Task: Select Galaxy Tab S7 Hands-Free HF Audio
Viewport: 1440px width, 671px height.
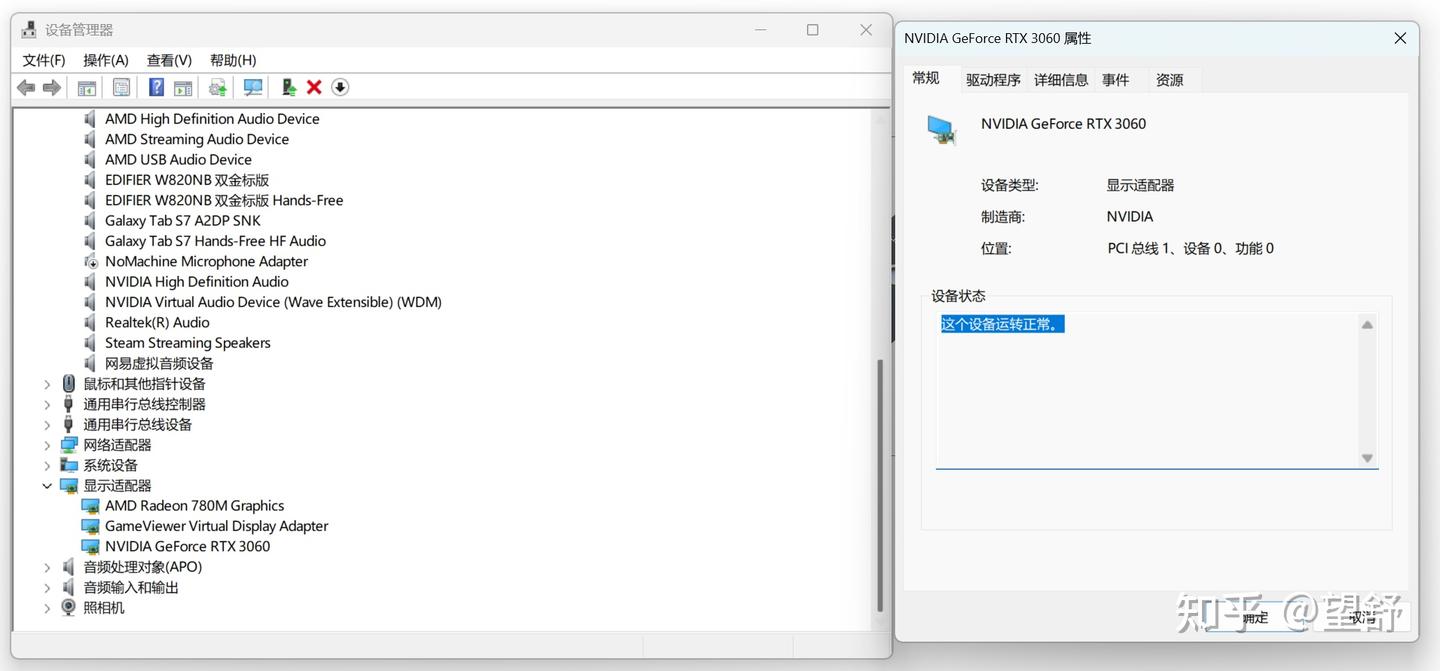Action: (x=215, y=241)
